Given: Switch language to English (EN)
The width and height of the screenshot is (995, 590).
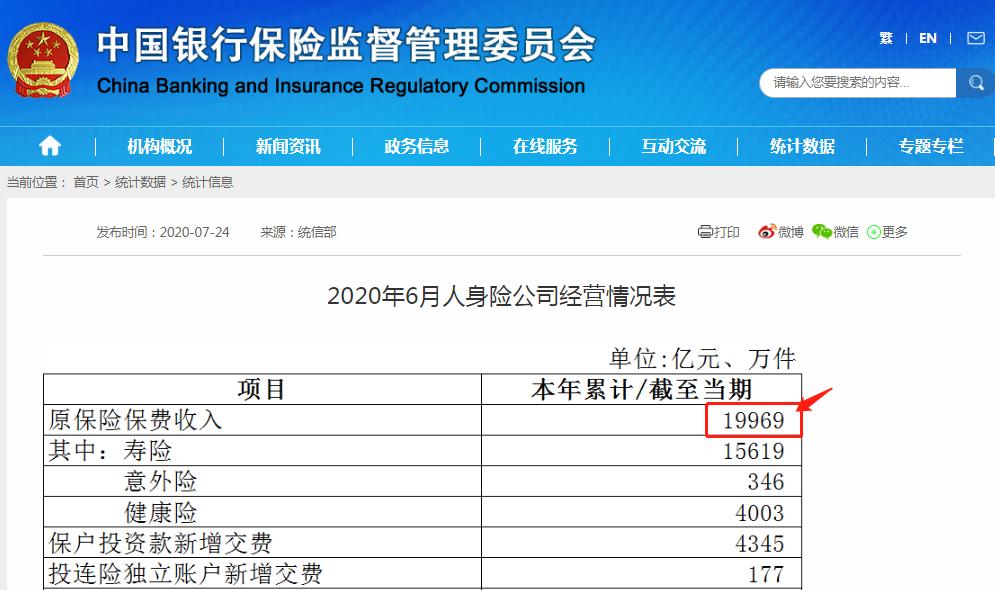Looking at the screenshot, I should pyautogui.click(x=927, y=38).
